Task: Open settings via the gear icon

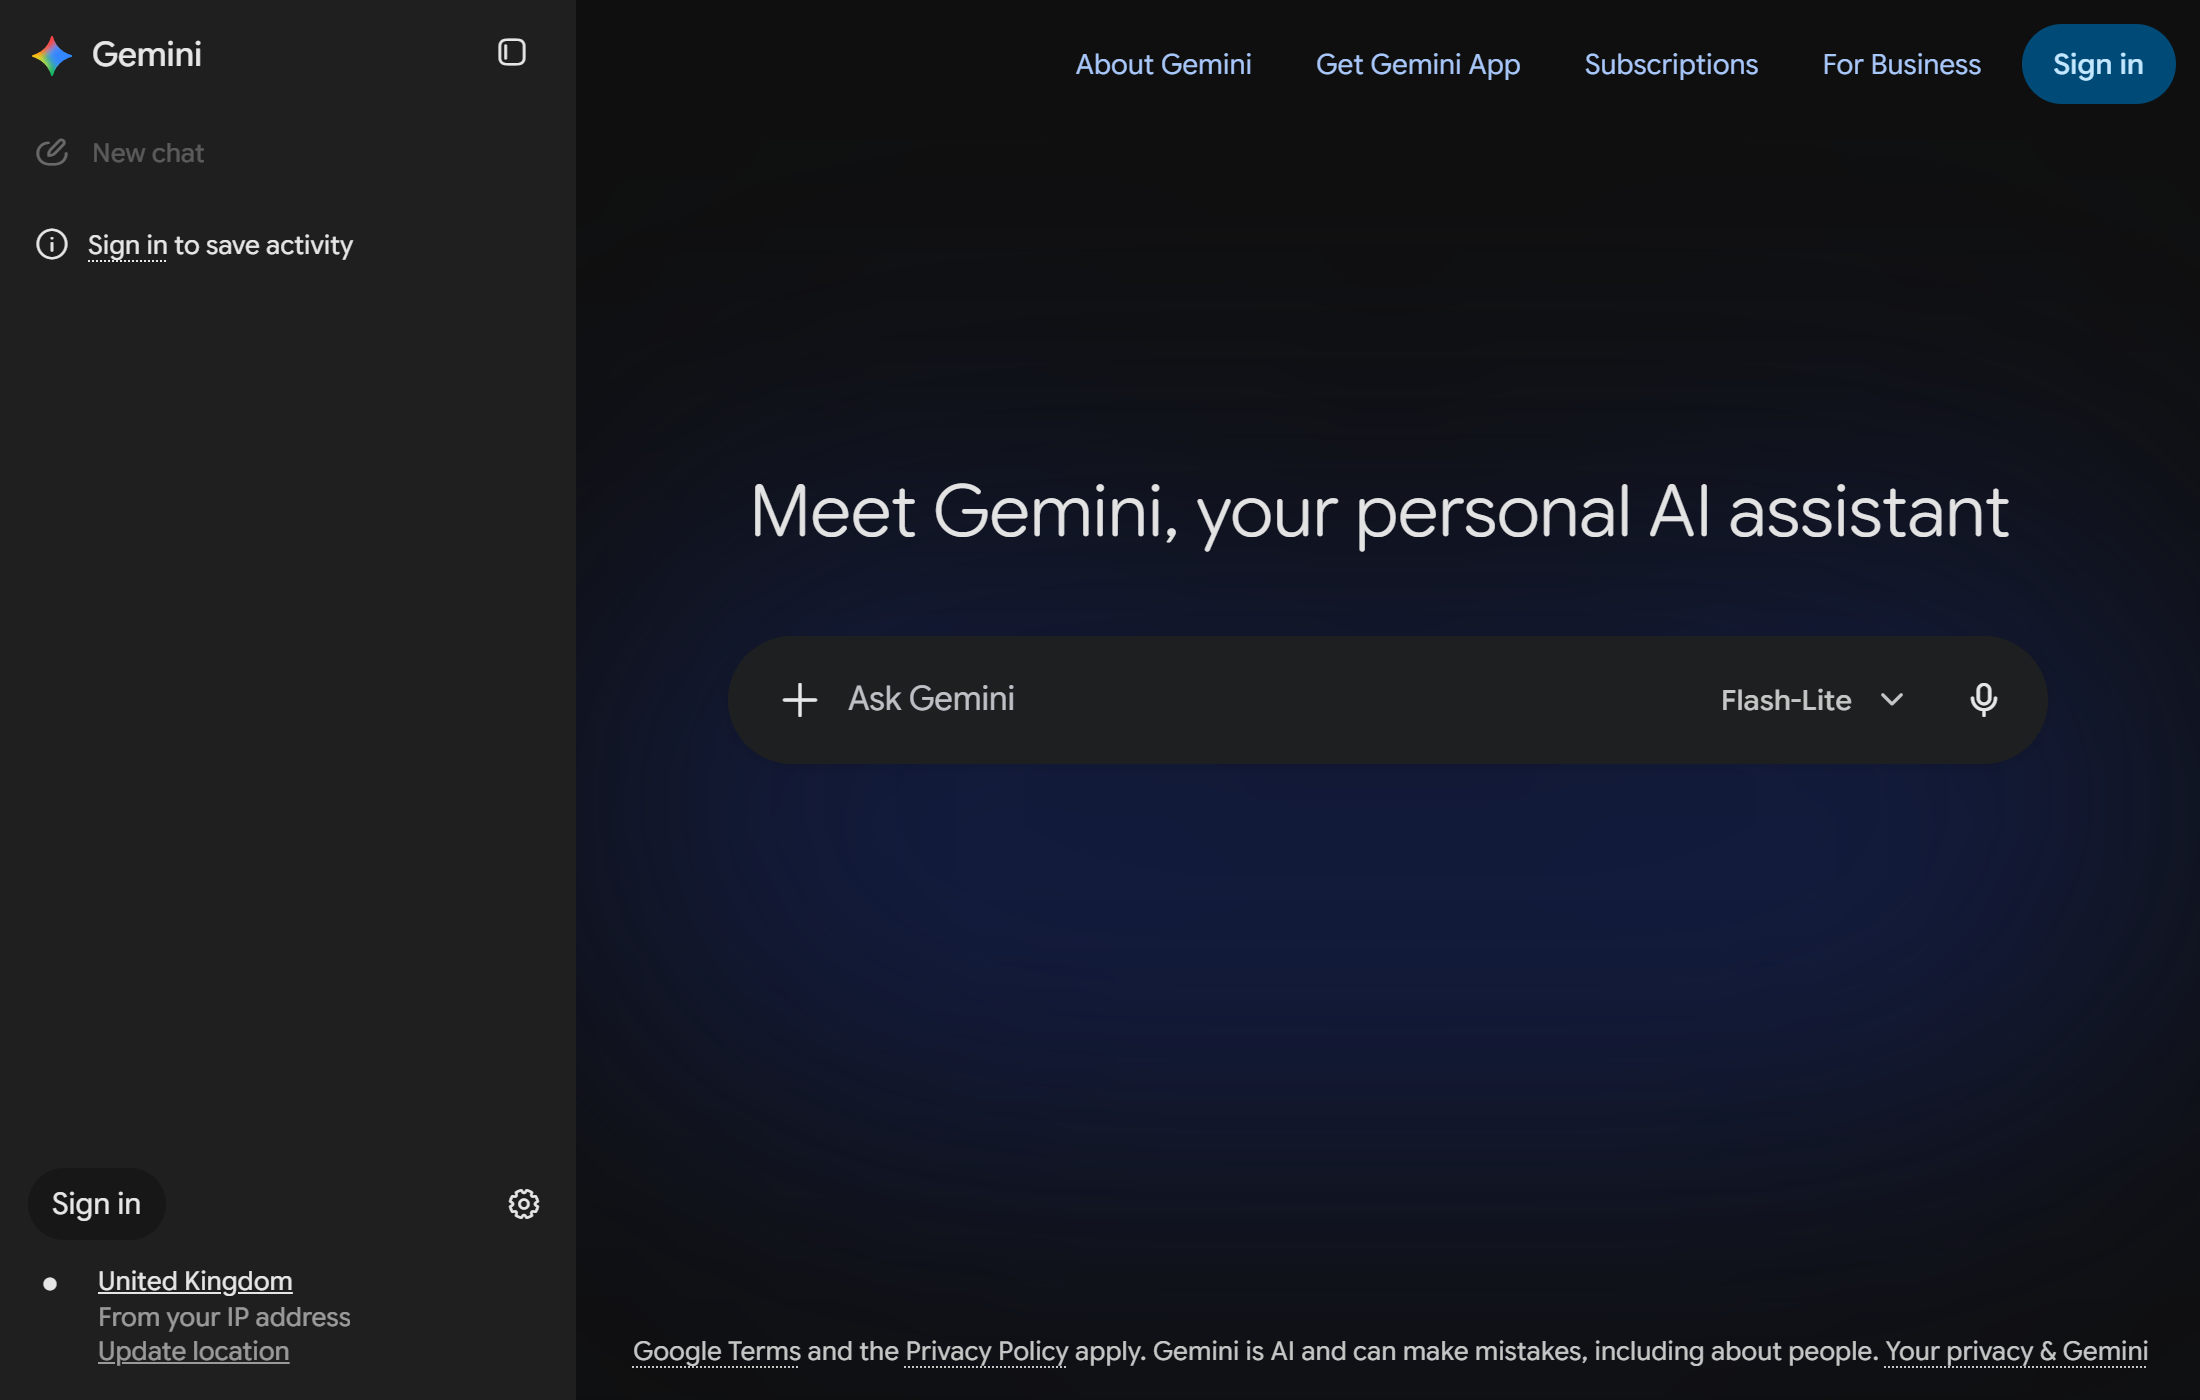Action: pyautogui.click(x=523, y=1203)
